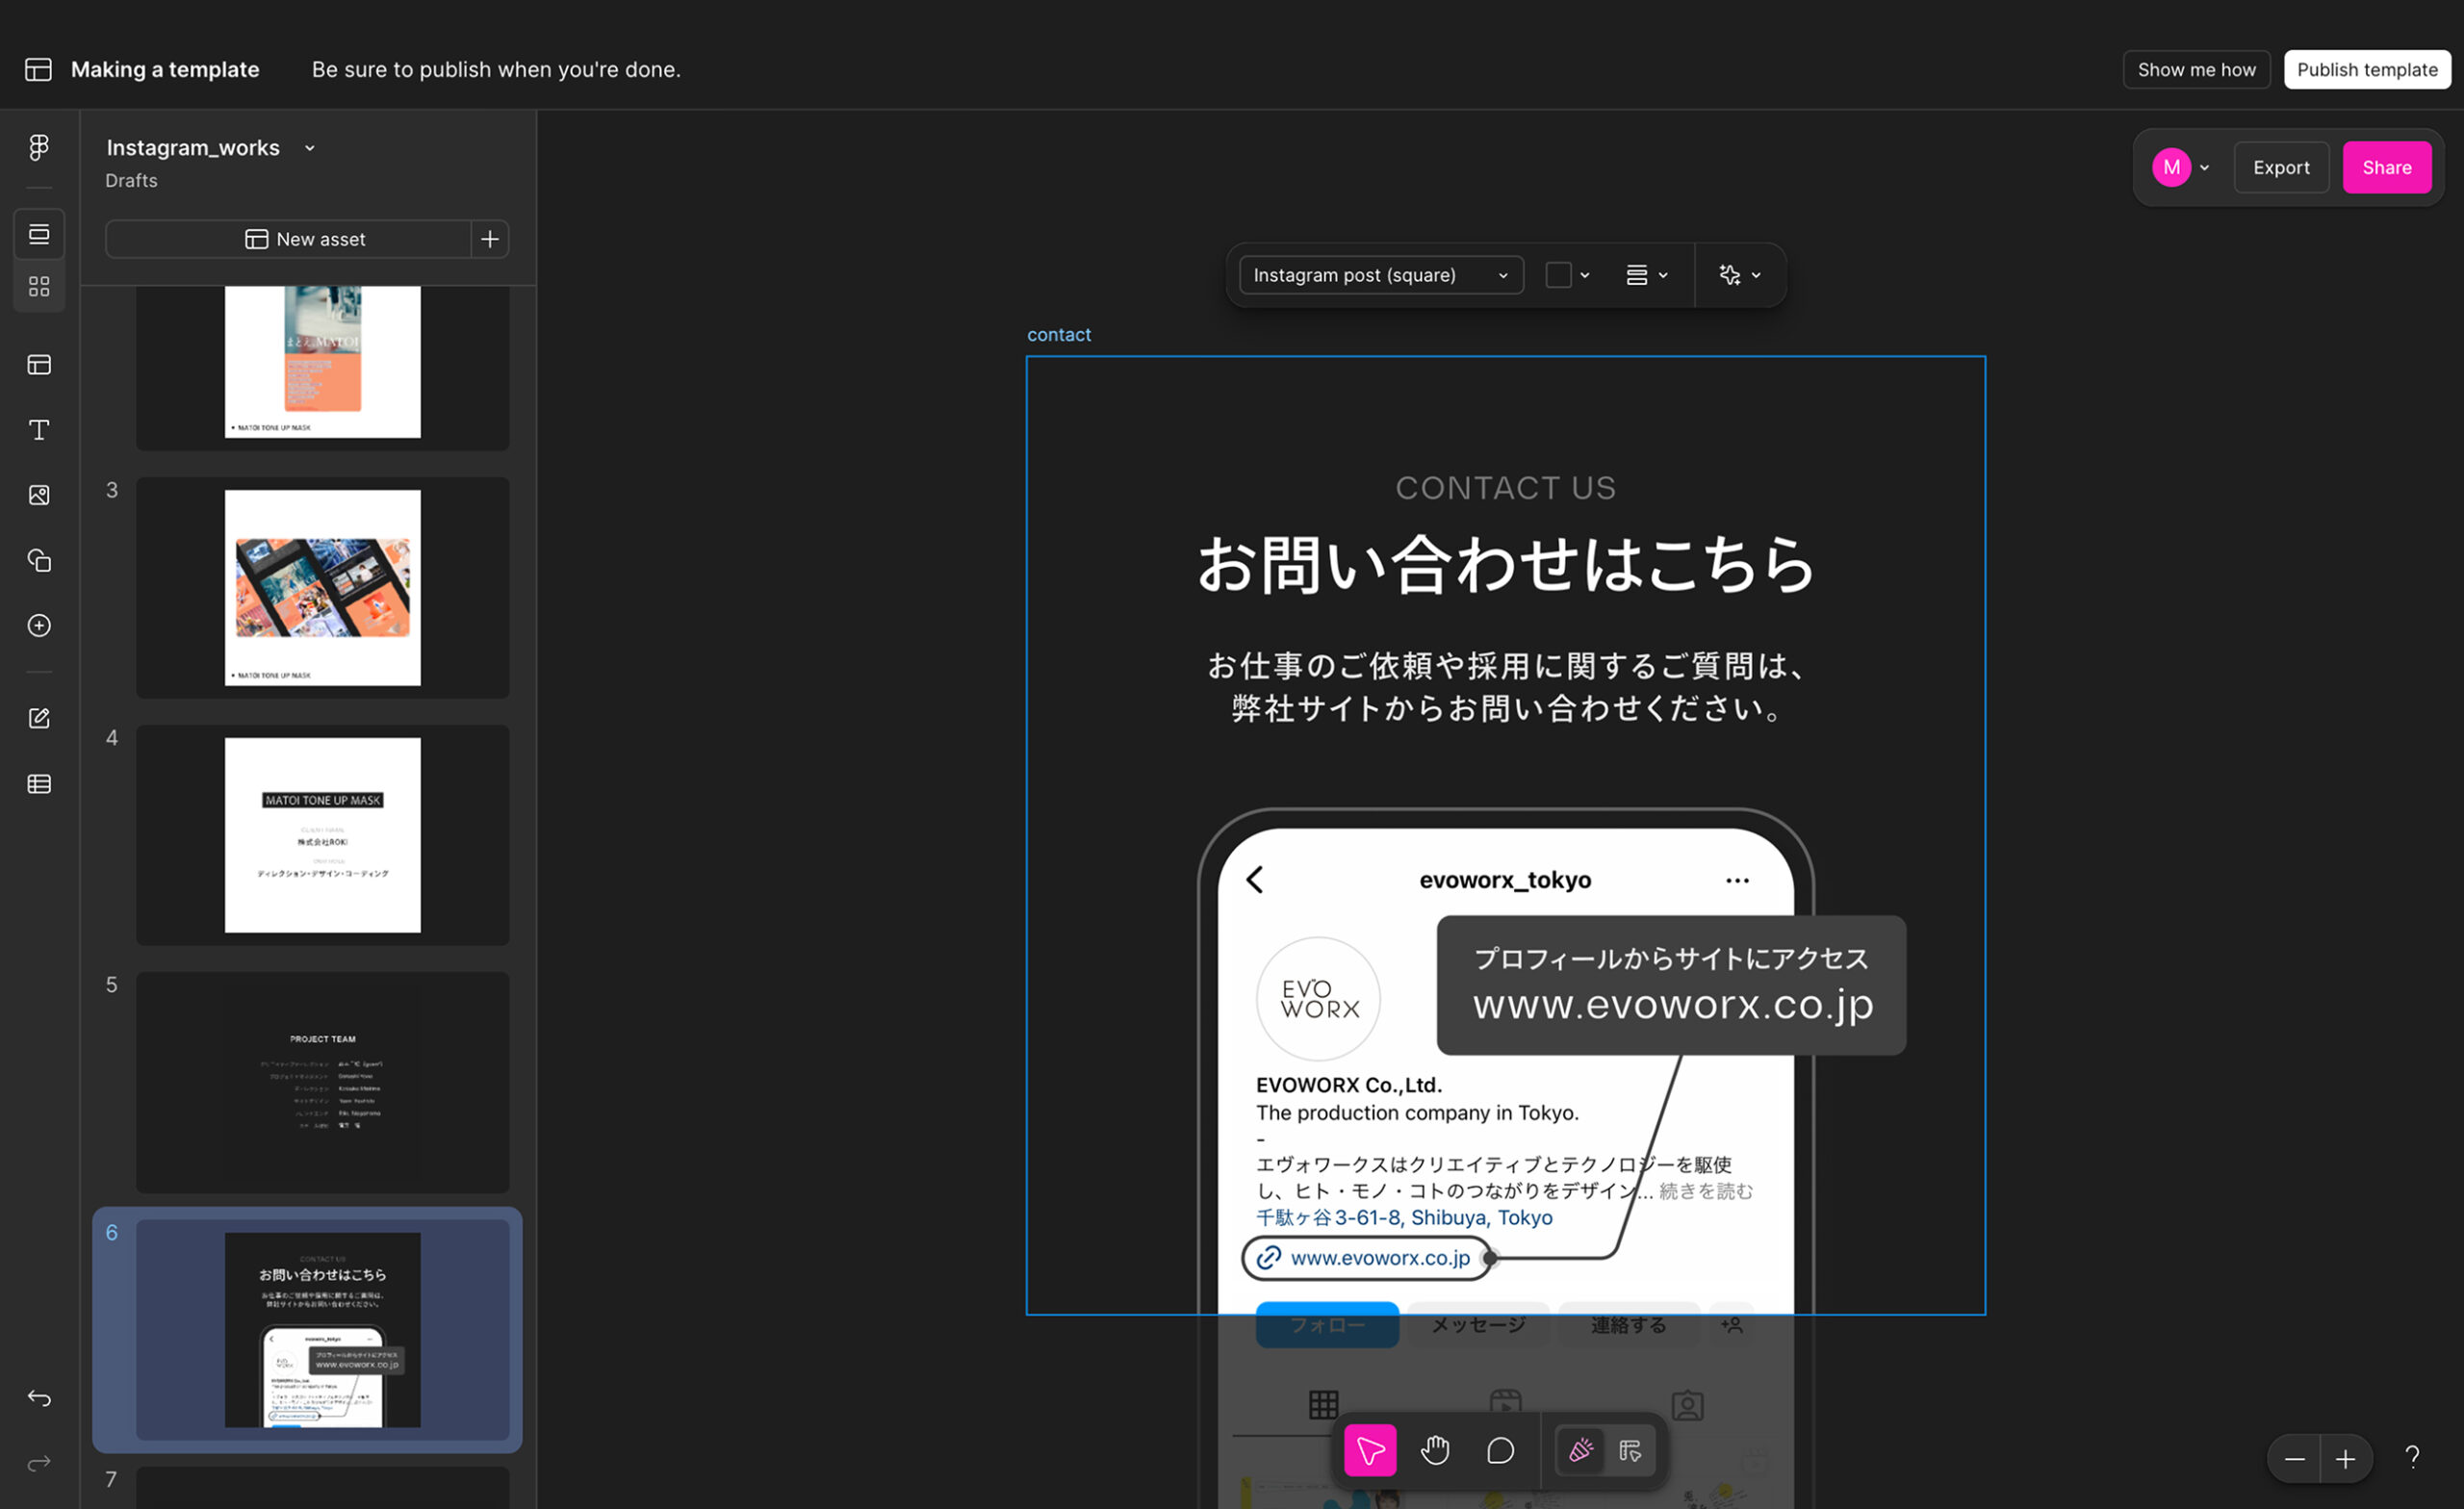Click the Export button
This screenshot has height=1509, width=2464.
point(2281,168)
